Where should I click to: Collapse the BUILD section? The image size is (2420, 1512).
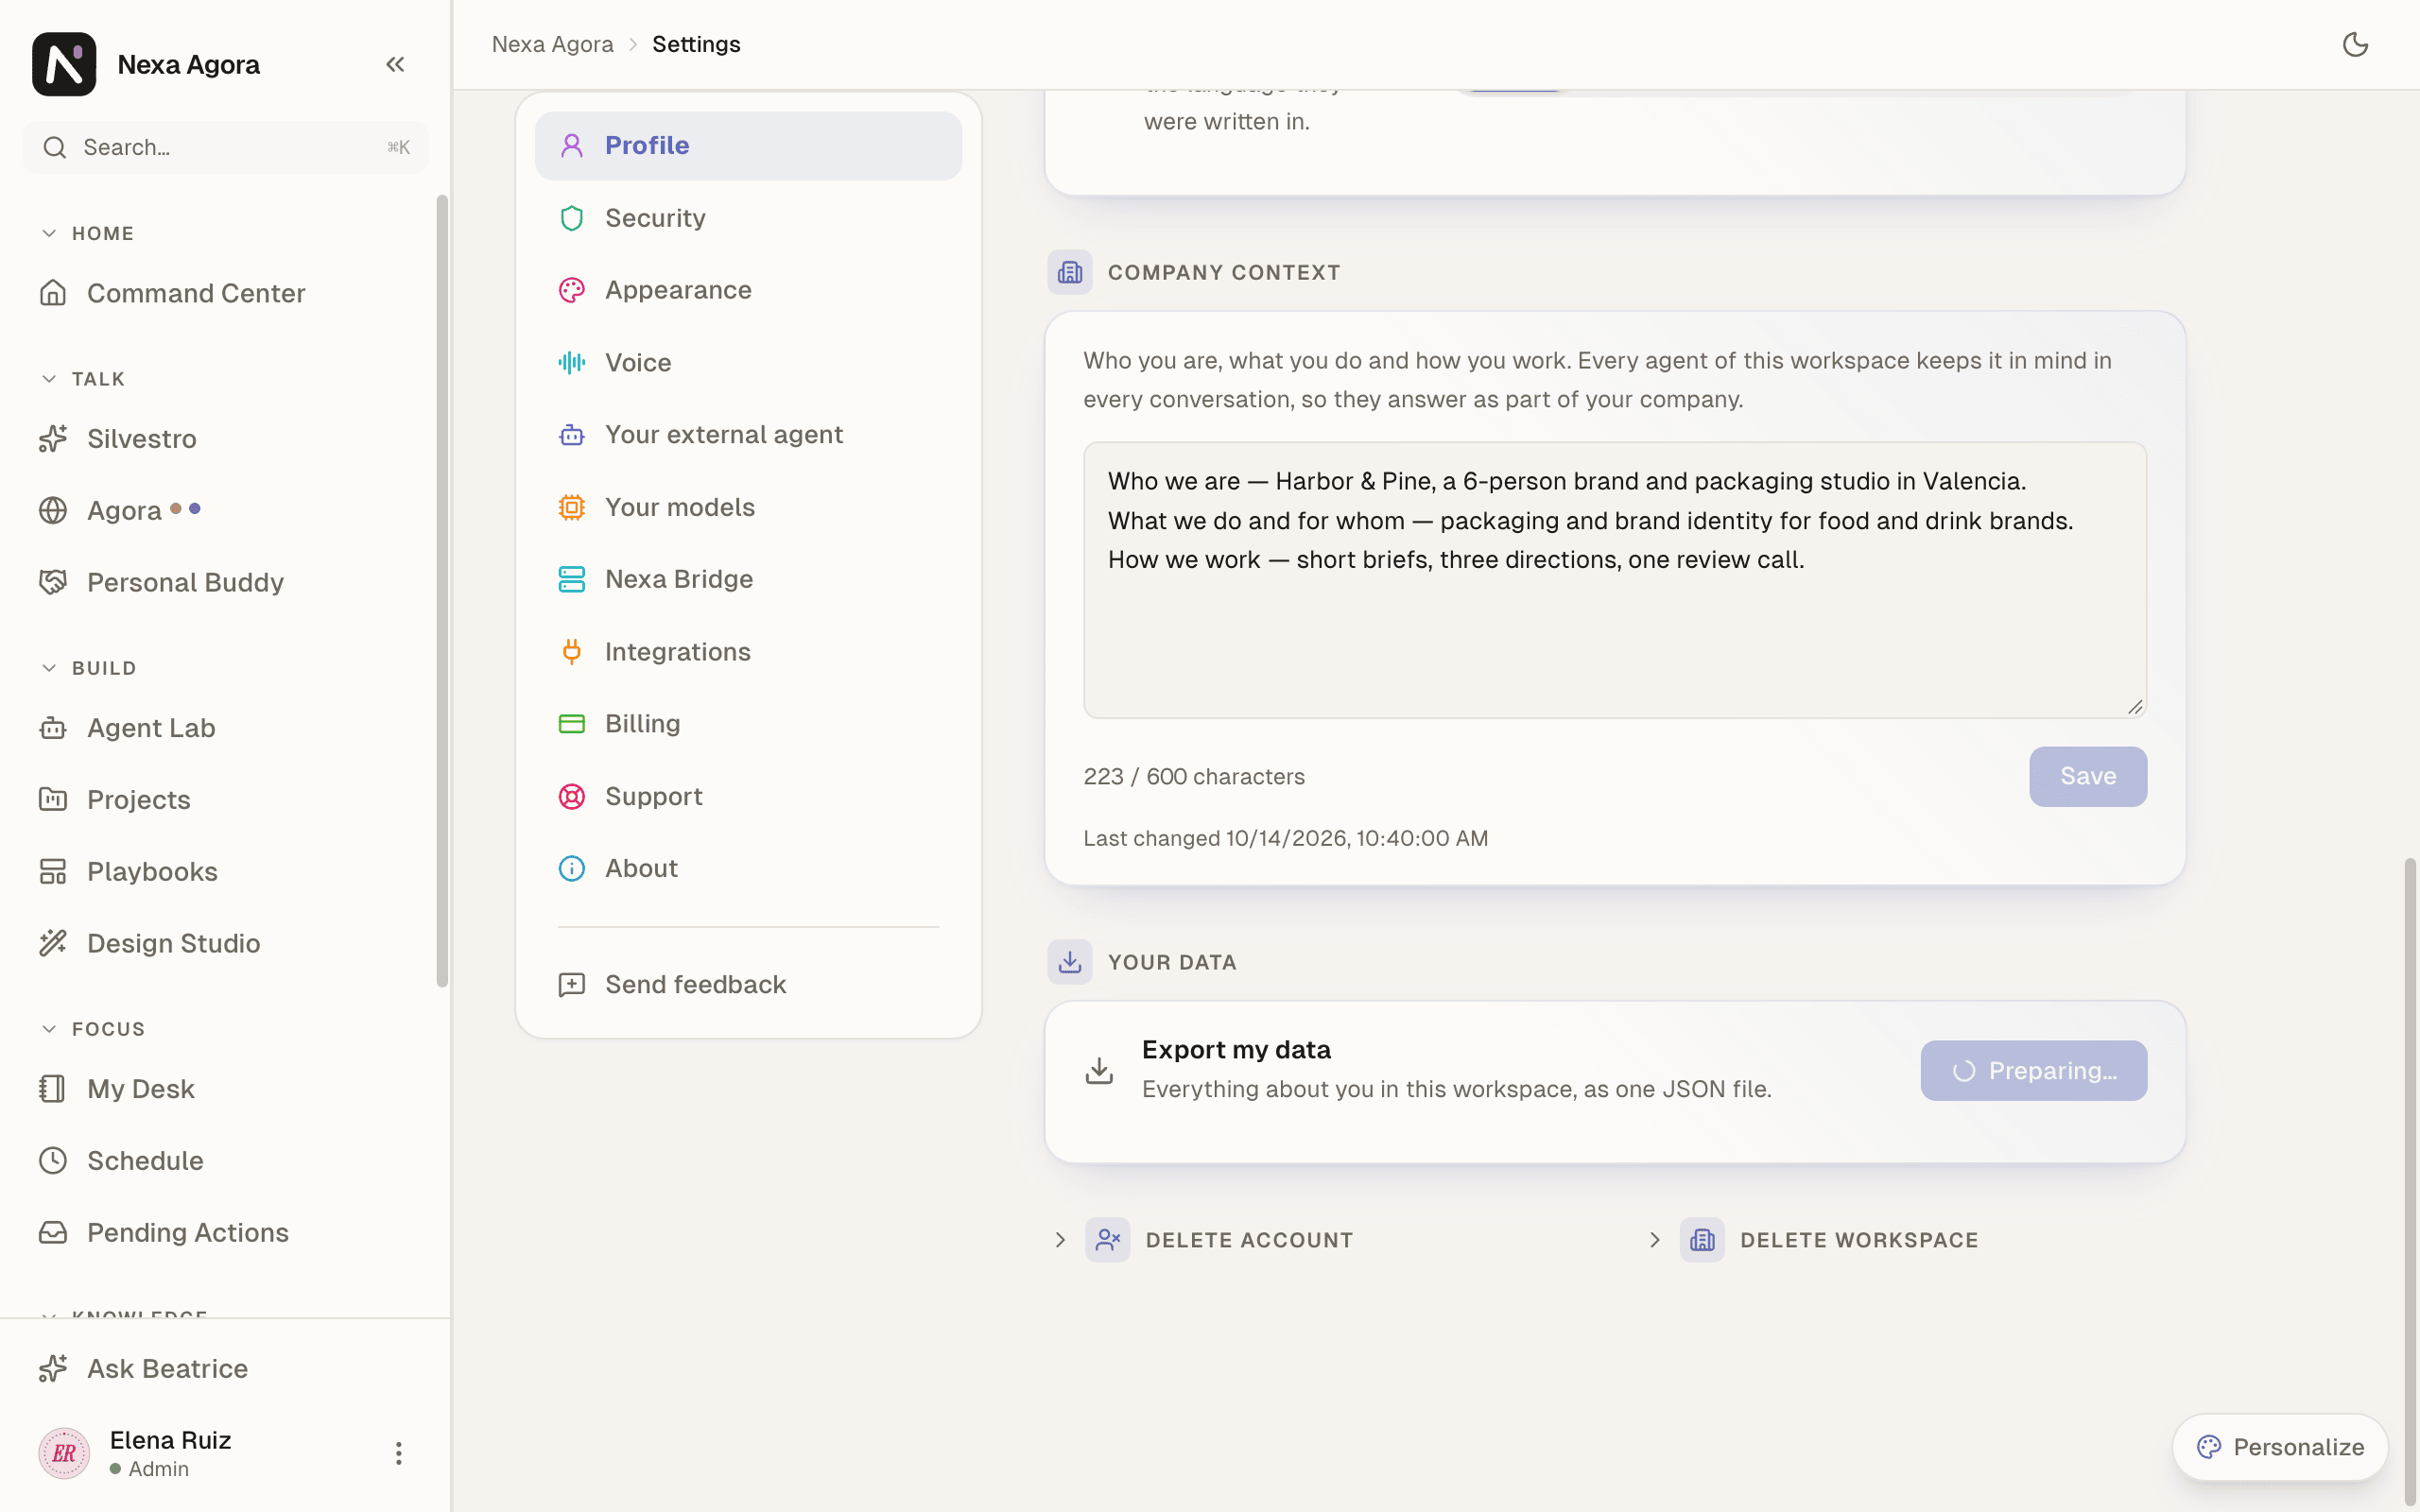(x=89, y=668)
